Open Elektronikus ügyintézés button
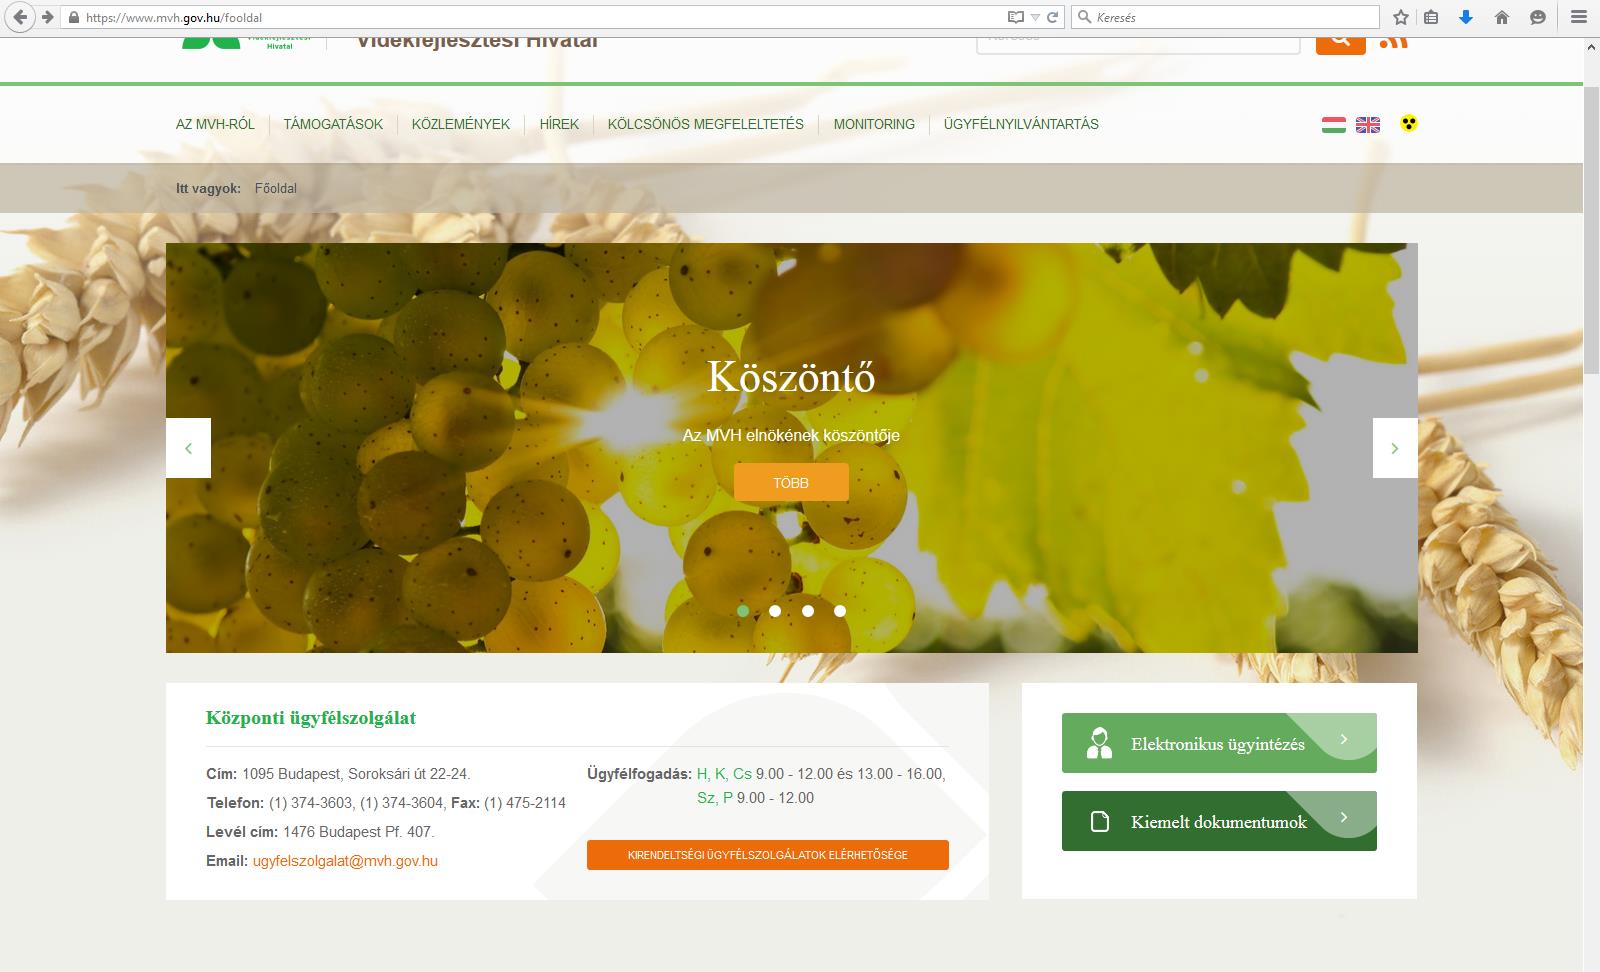Viewport: 1600px width, 972px height. (1219, 743)
